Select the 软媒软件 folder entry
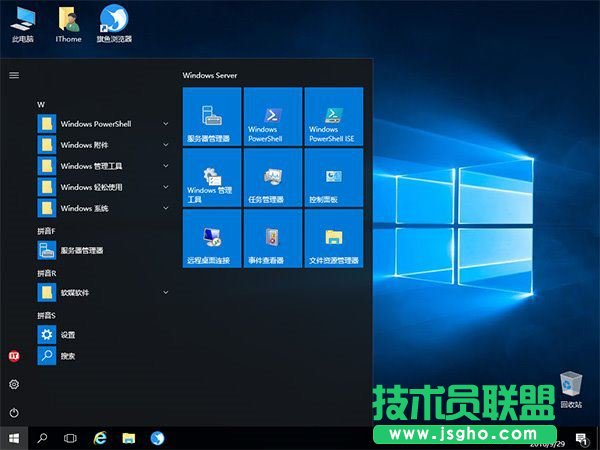Image resolution: width=600 pixels, height=450 pixels. click(x=104, y=293)
